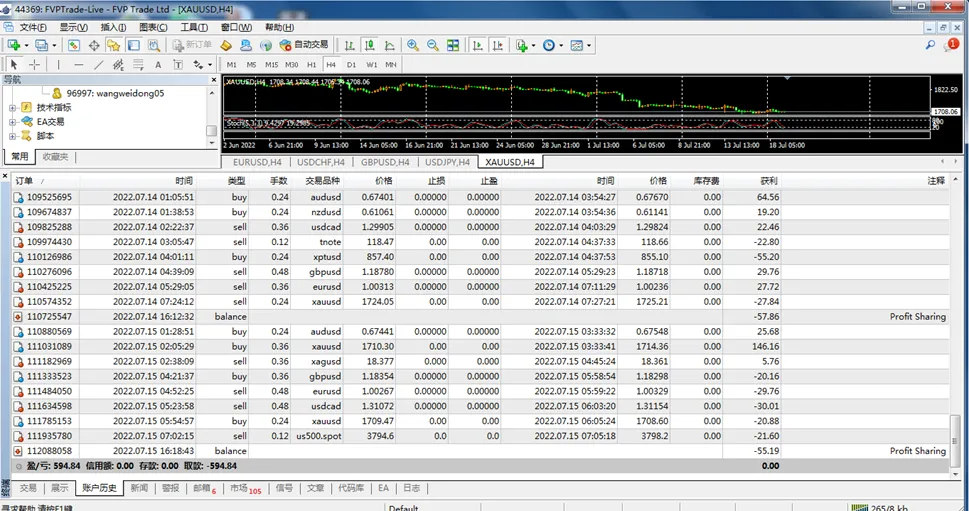Open the chart templates dropdown
The height and width of the screenshot is (511, 969).
pos(580,45)
